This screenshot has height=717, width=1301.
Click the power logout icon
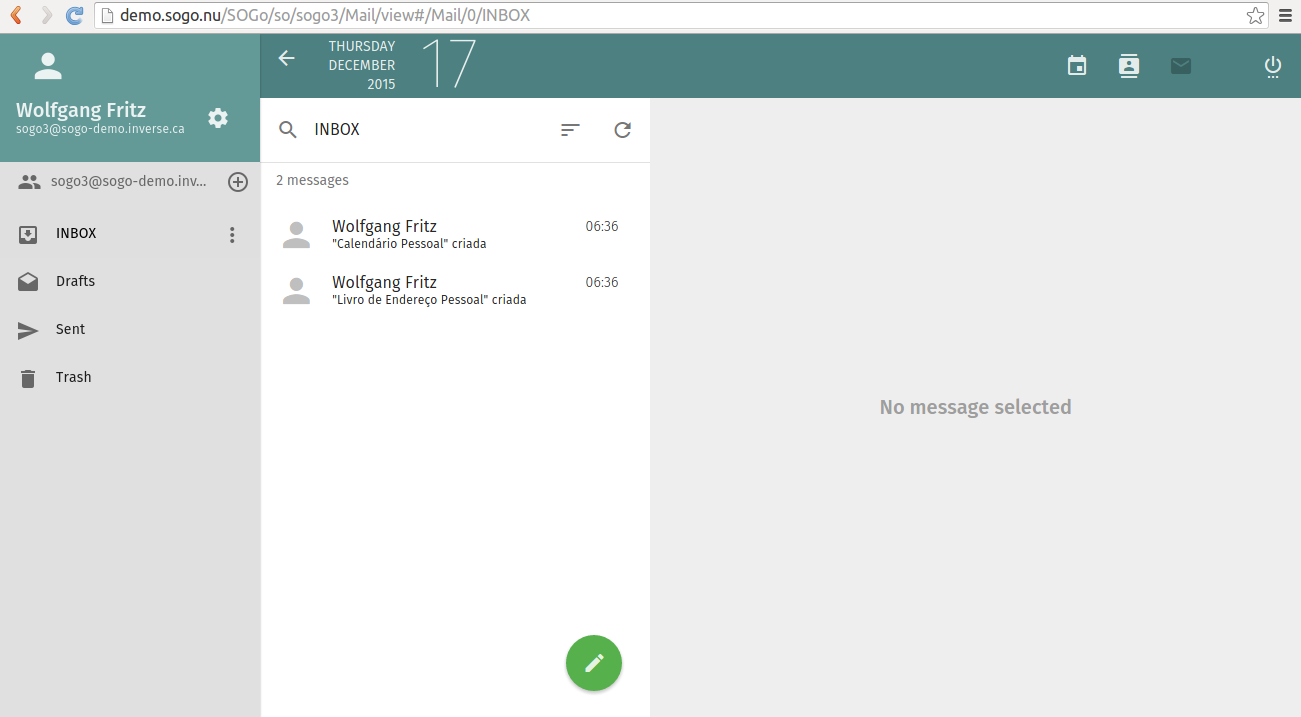1272,66
